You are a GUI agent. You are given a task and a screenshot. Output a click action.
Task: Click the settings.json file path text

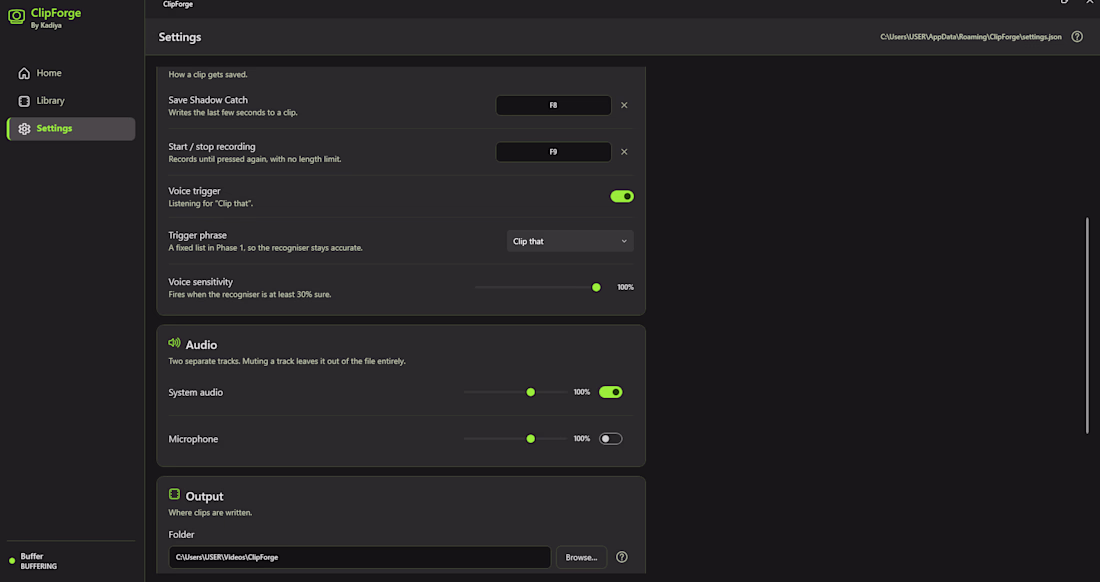971,37
